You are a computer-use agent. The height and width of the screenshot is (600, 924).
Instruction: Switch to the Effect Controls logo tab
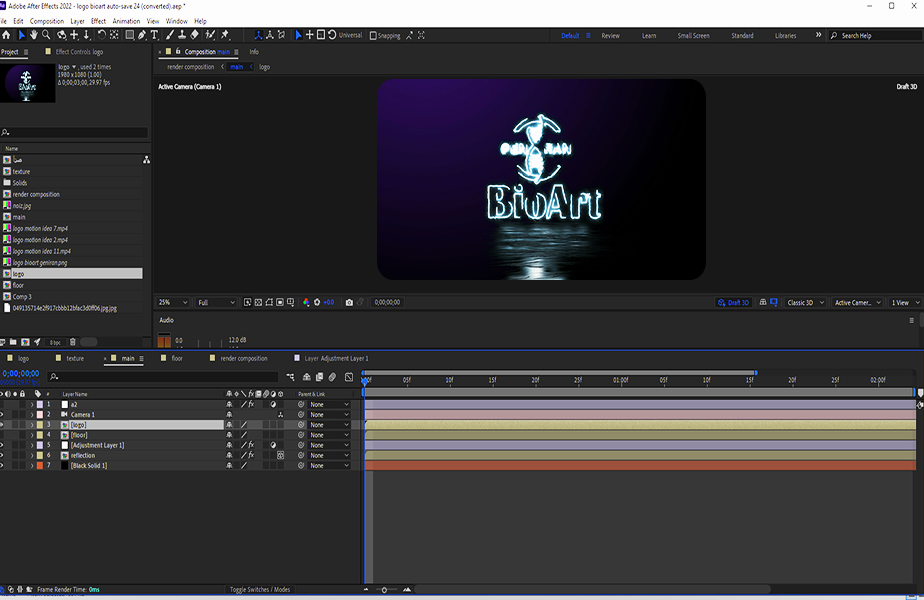tap(79, 52)
